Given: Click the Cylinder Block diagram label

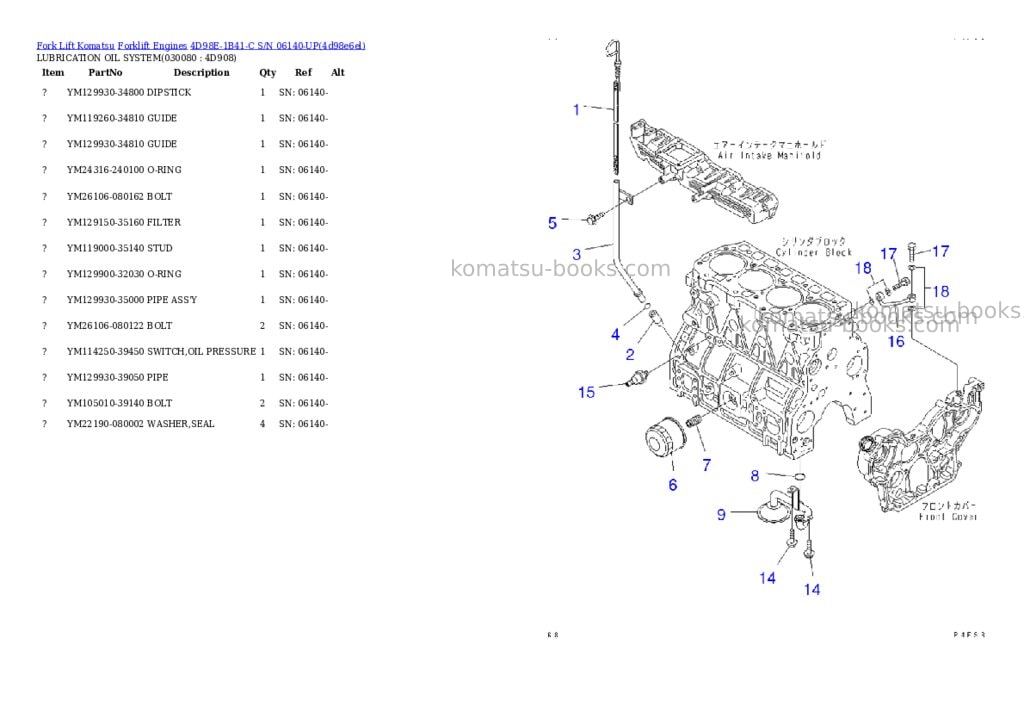Looking at the screenshot, I should pos(814,247).
